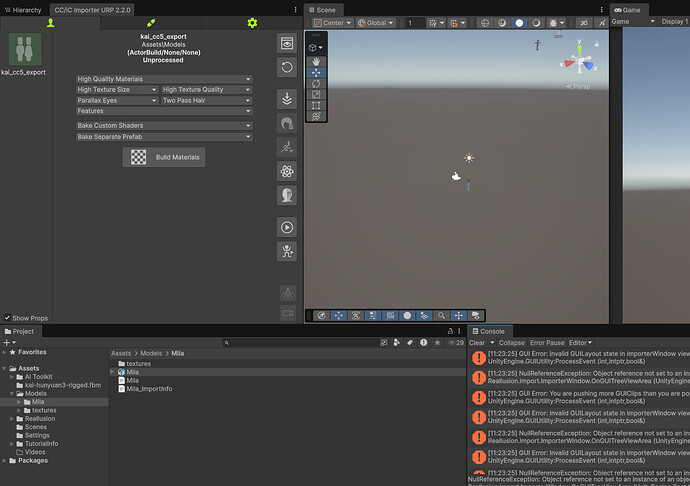690x486 pixels.
Task: Click the magnifier icon in Scene bottom overlay bar
Action: coord(441,316)
